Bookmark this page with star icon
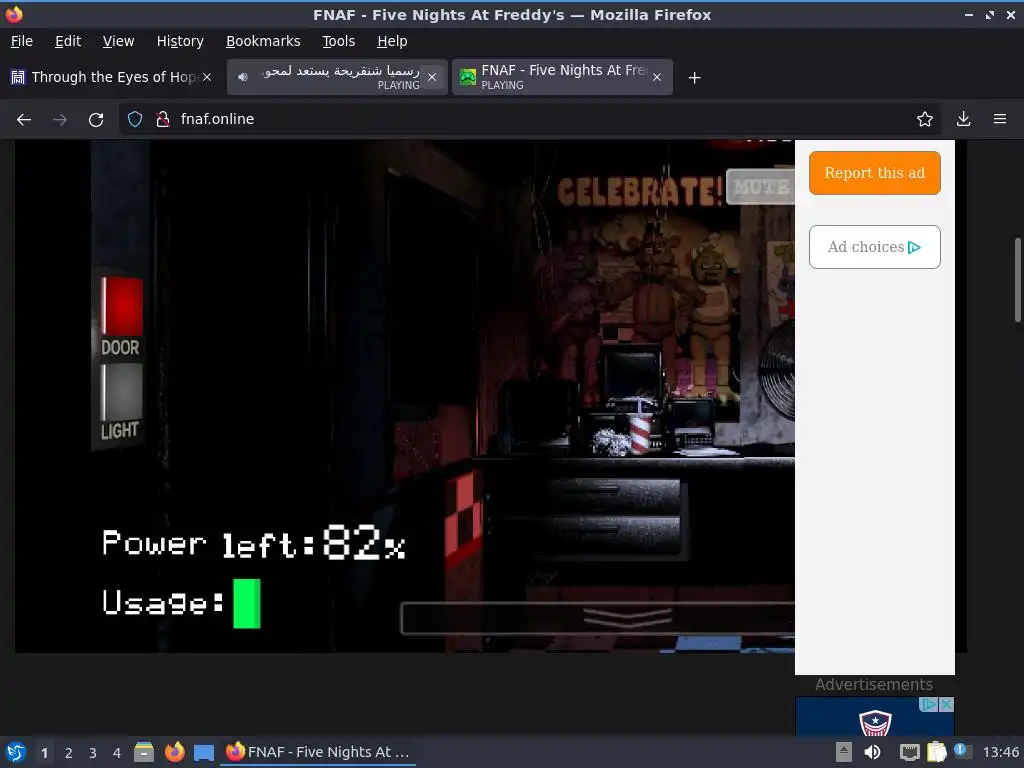Screen dimensions: 1024x768 coord(924,119)
